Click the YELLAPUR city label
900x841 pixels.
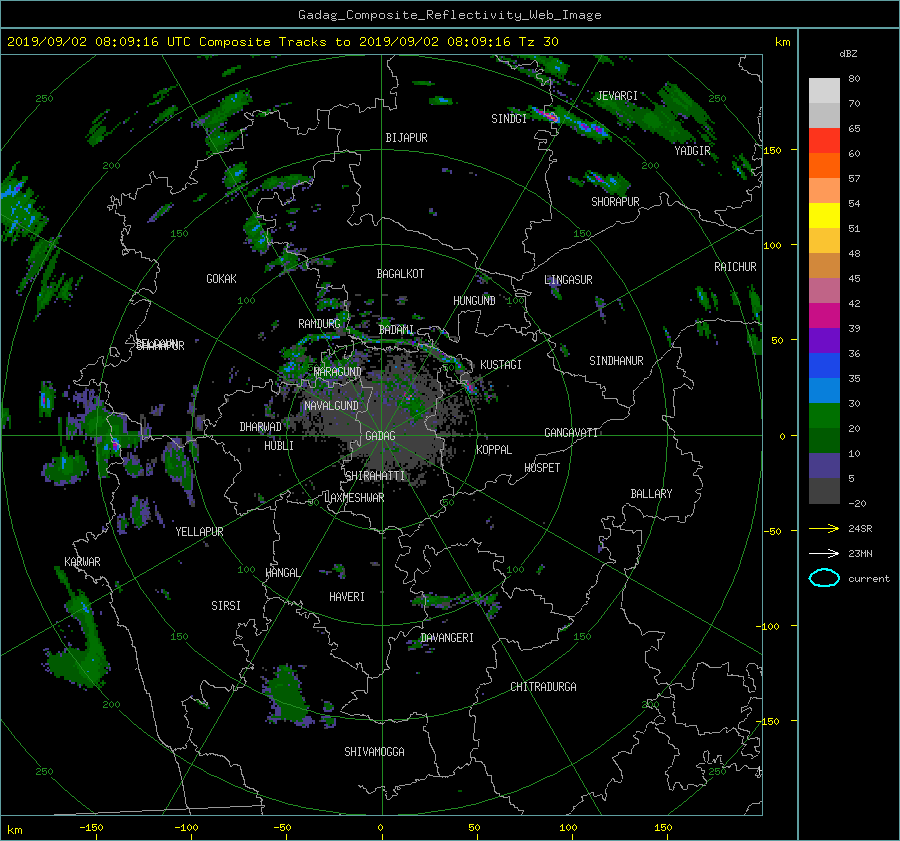click(199, 532)
